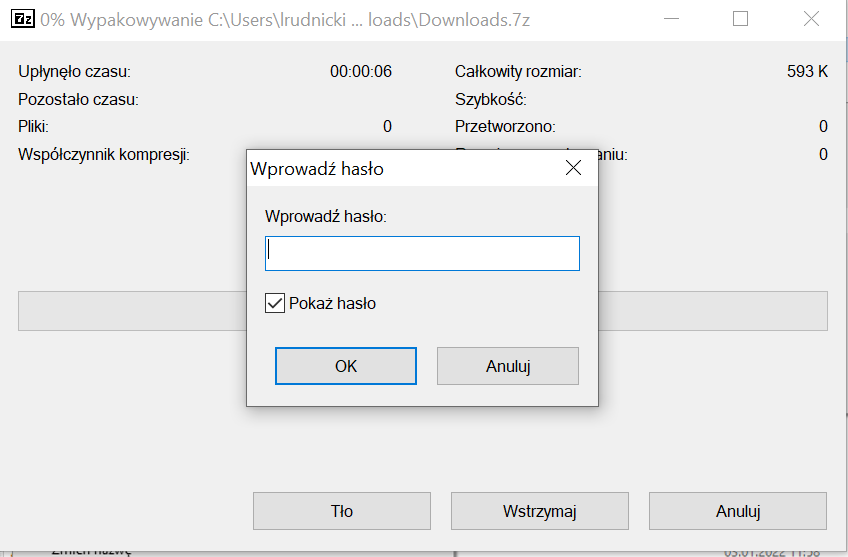Image resolution: width=848 pixels, height=557 pixels.
Task: Click the extraction progress bar
Action: click(423, 311)
